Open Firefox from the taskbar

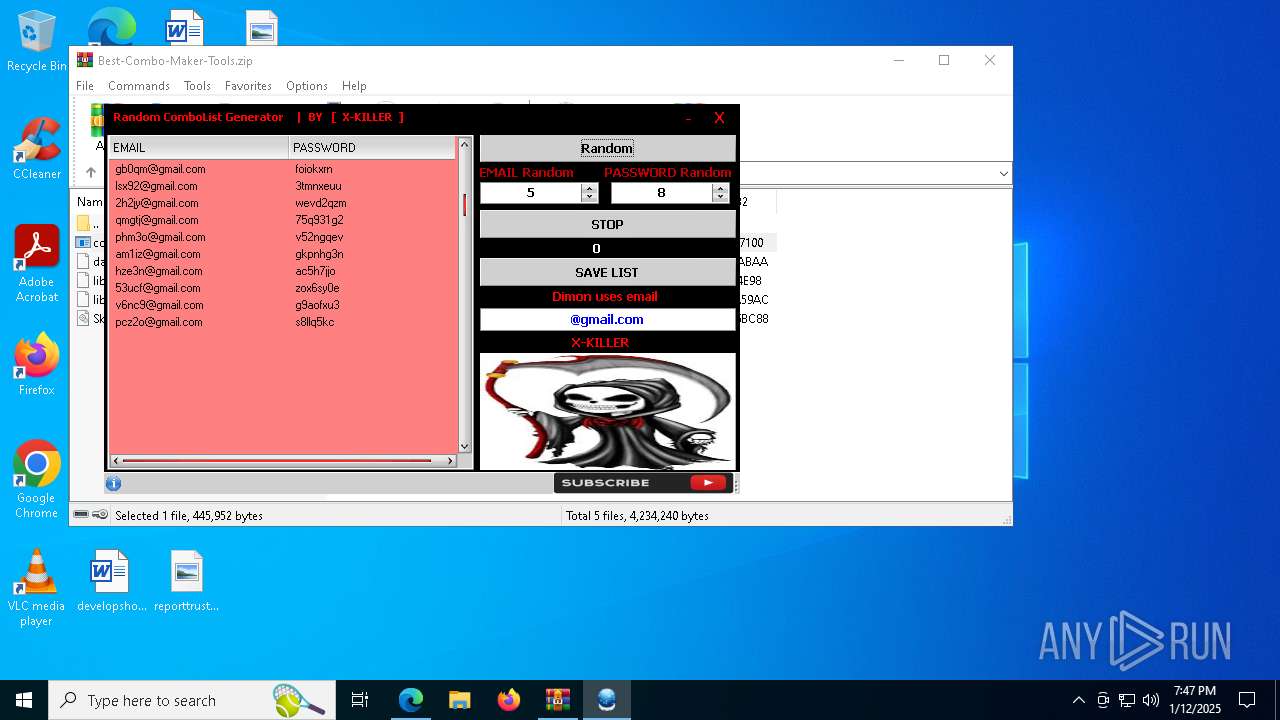tap(508, 700)
